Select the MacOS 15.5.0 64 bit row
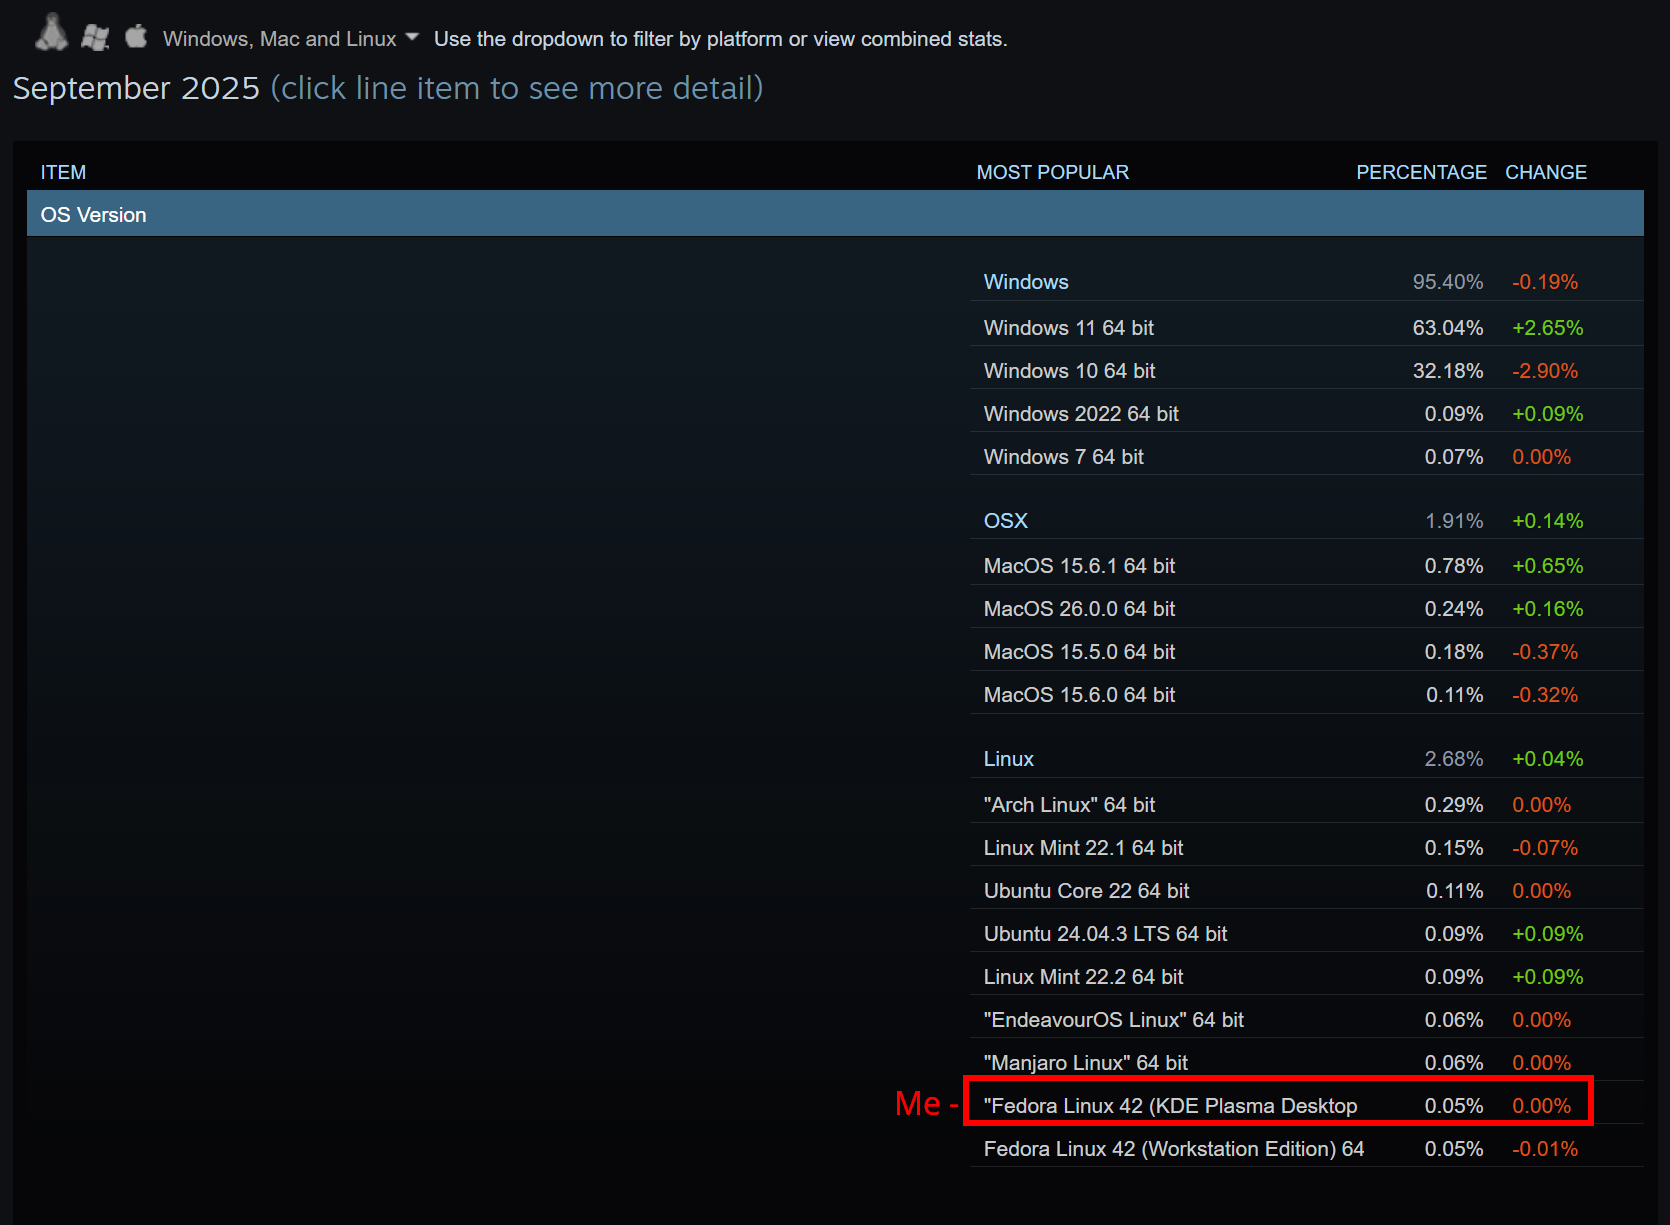 click(1306, 652)
